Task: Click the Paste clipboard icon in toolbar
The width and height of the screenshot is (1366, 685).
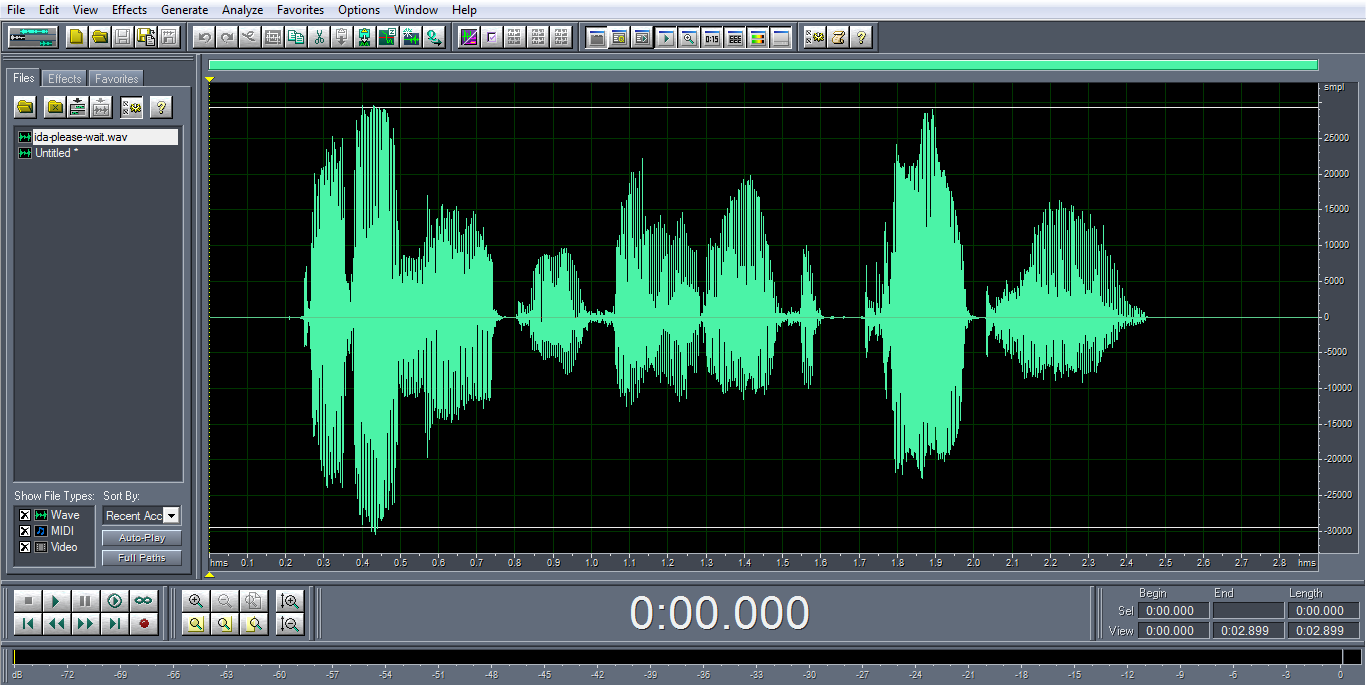Action: coord(342,37)
